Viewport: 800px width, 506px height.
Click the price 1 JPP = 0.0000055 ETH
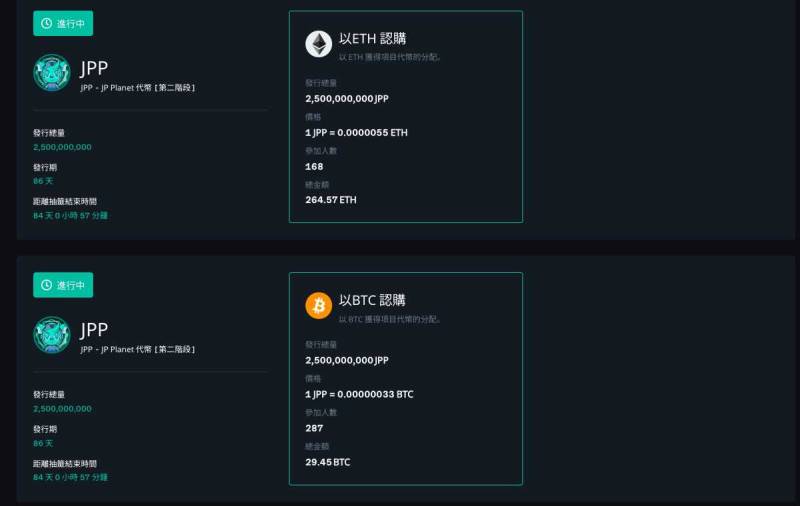(356, 133)
